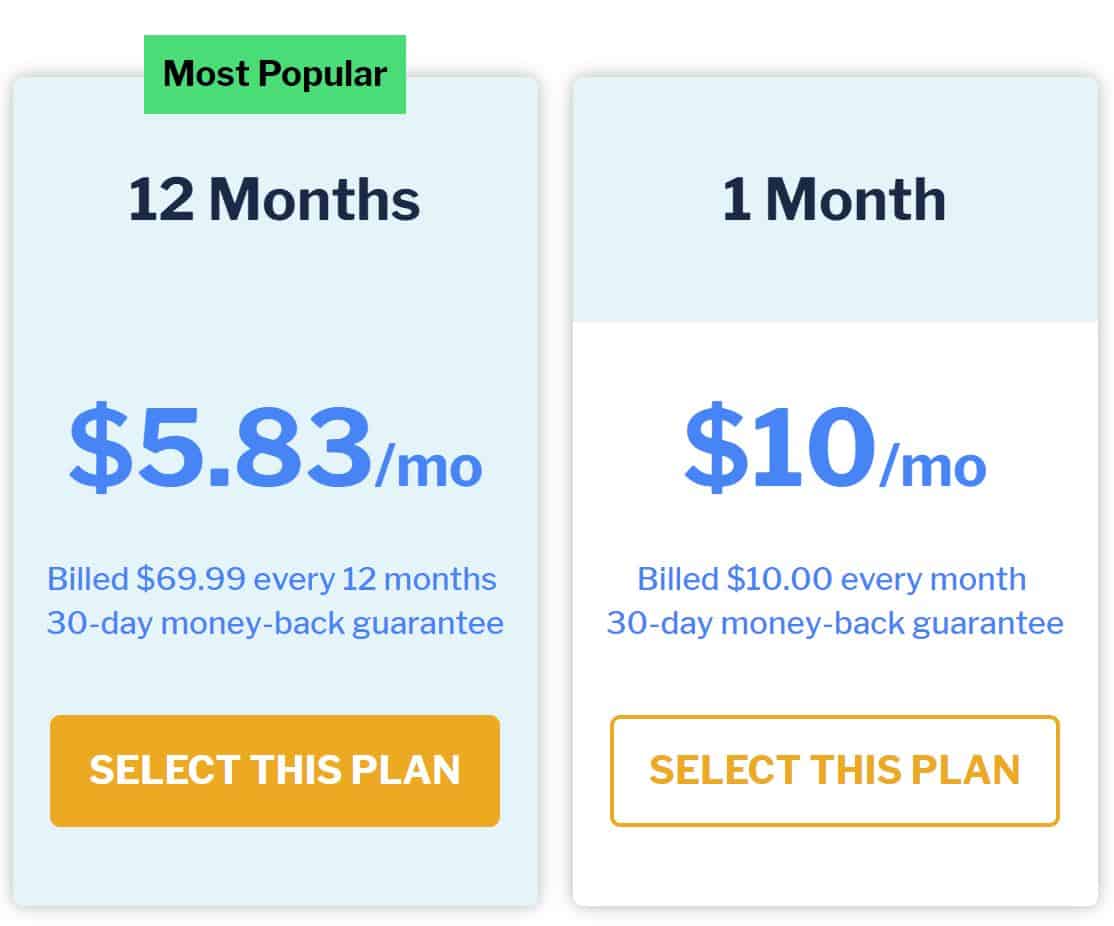Click the 12 Months plan heading
This screenshot has width=1114, height=926.
(x=275, y=198)
